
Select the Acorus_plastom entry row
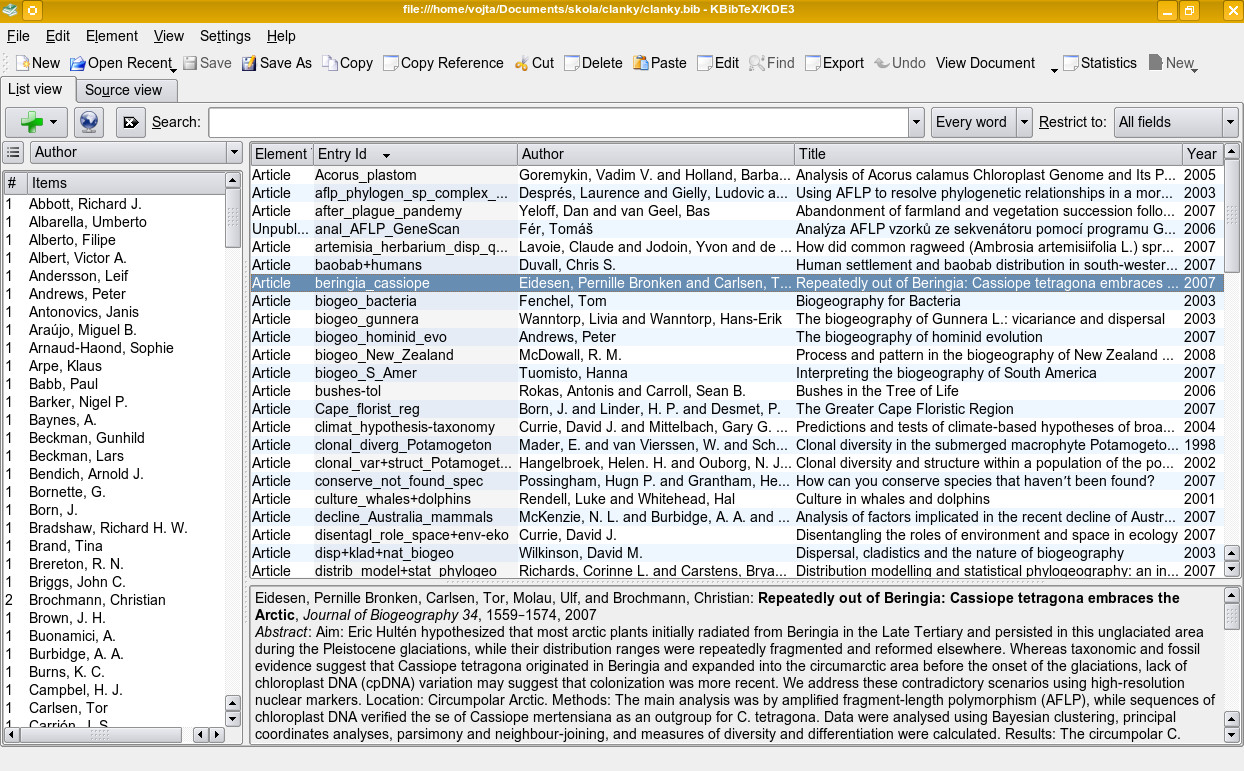736,175
